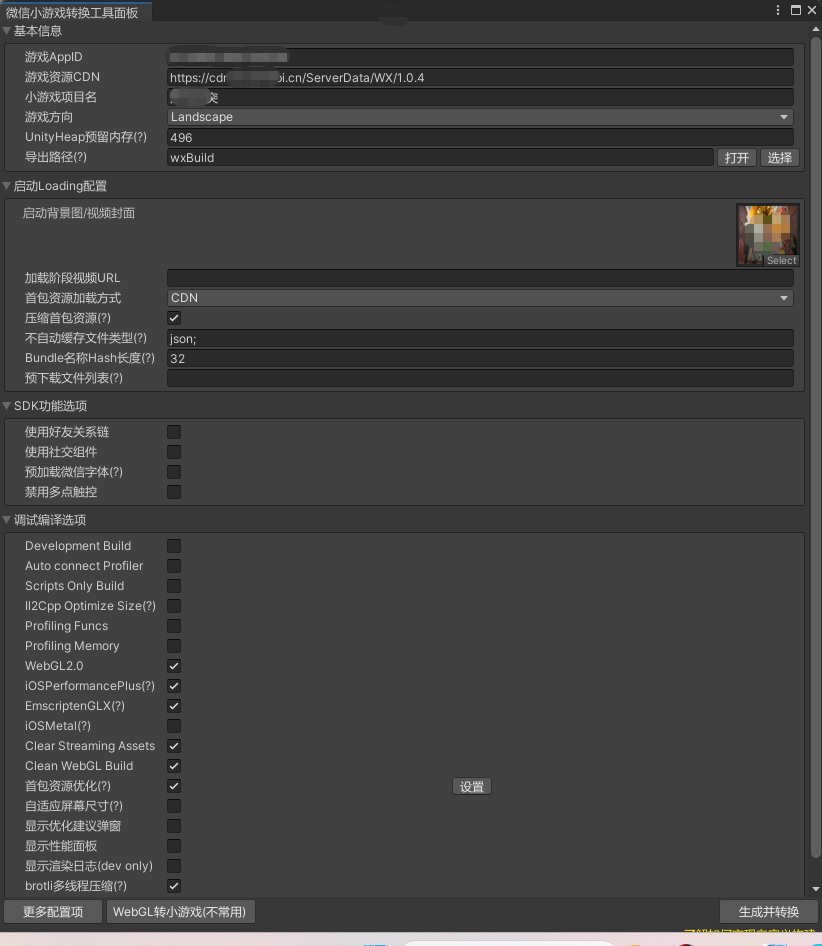Click the 打开 button next to 导出路径
This screenshot has height=946, width=822.
tap(737, 157)
